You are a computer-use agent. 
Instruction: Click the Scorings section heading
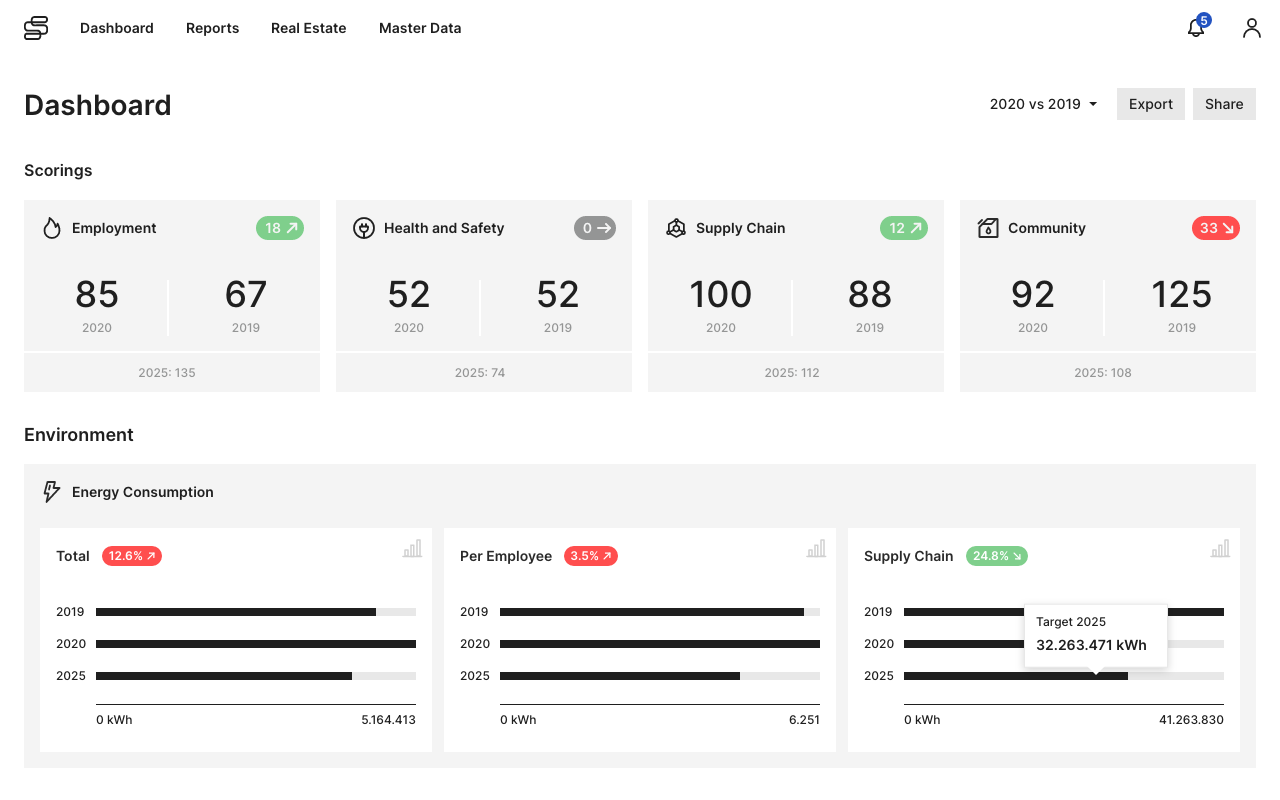(58, 170)
